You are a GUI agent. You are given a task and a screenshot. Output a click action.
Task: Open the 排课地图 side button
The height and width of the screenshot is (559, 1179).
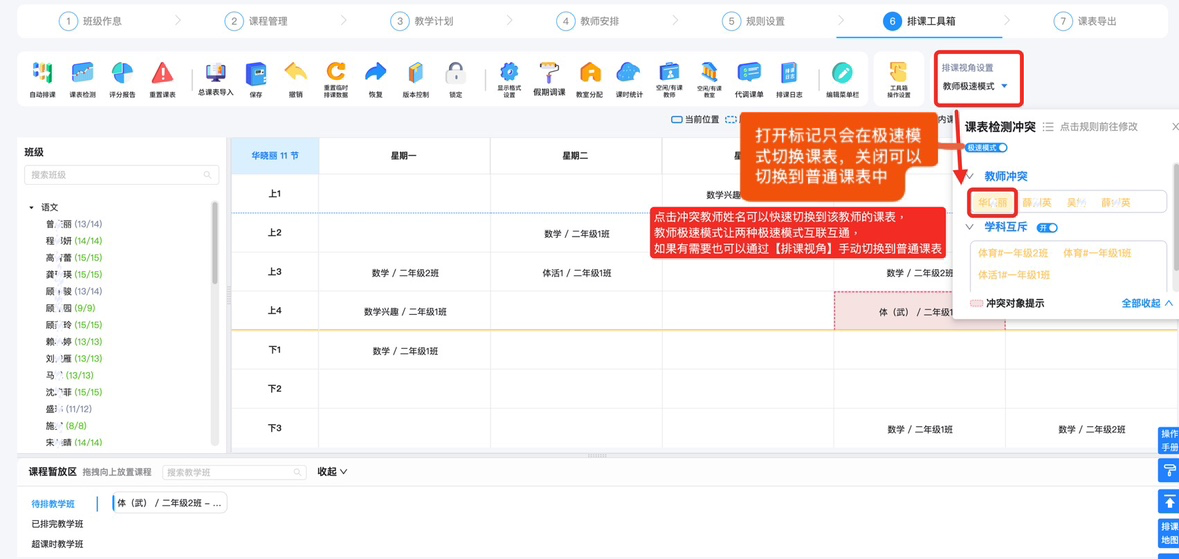[x=1168, y=533]
